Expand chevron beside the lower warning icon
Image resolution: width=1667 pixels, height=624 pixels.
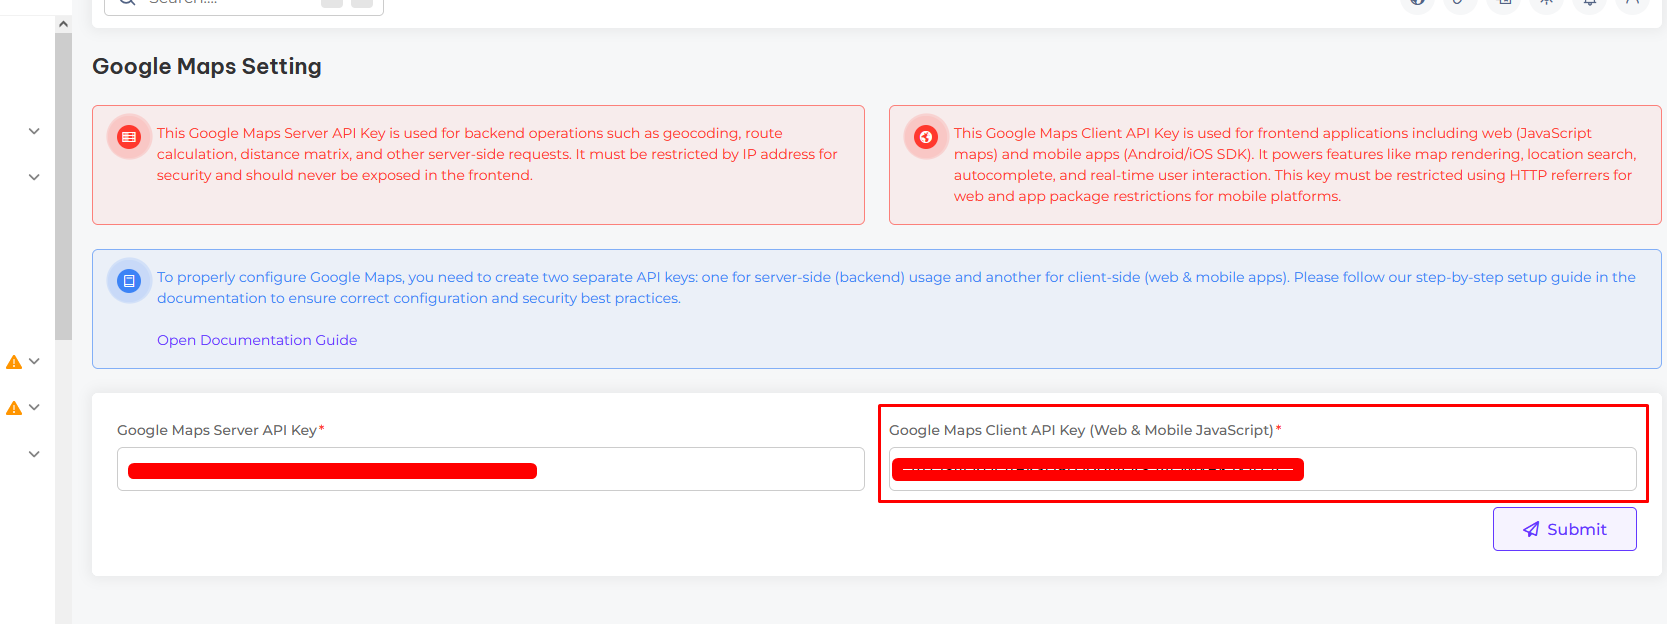(34, 407)
